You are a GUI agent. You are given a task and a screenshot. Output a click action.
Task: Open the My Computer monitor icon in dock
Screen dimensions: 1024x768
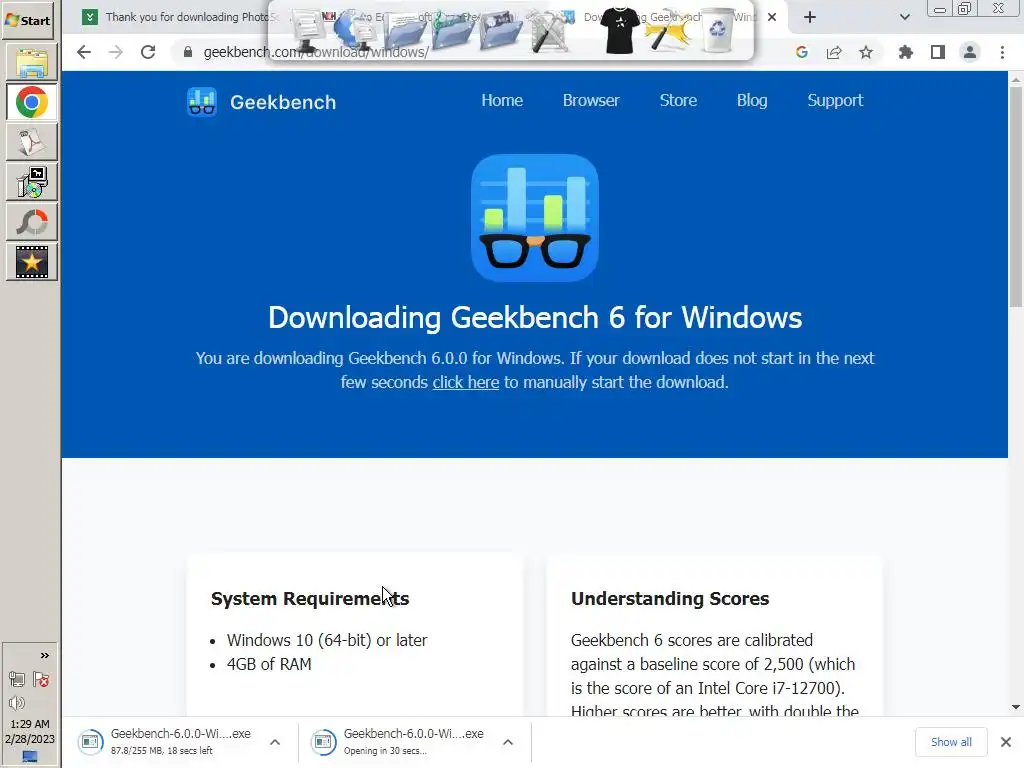[x=306, y=31]
